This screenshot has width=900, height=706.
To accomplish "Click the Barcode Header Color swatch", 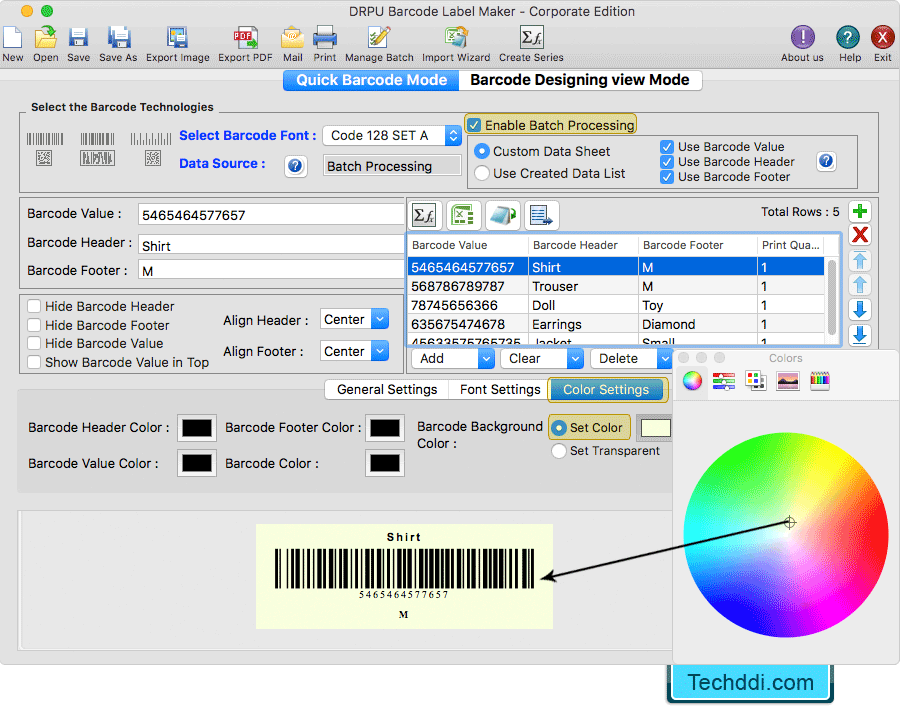I will click(197, 428).
